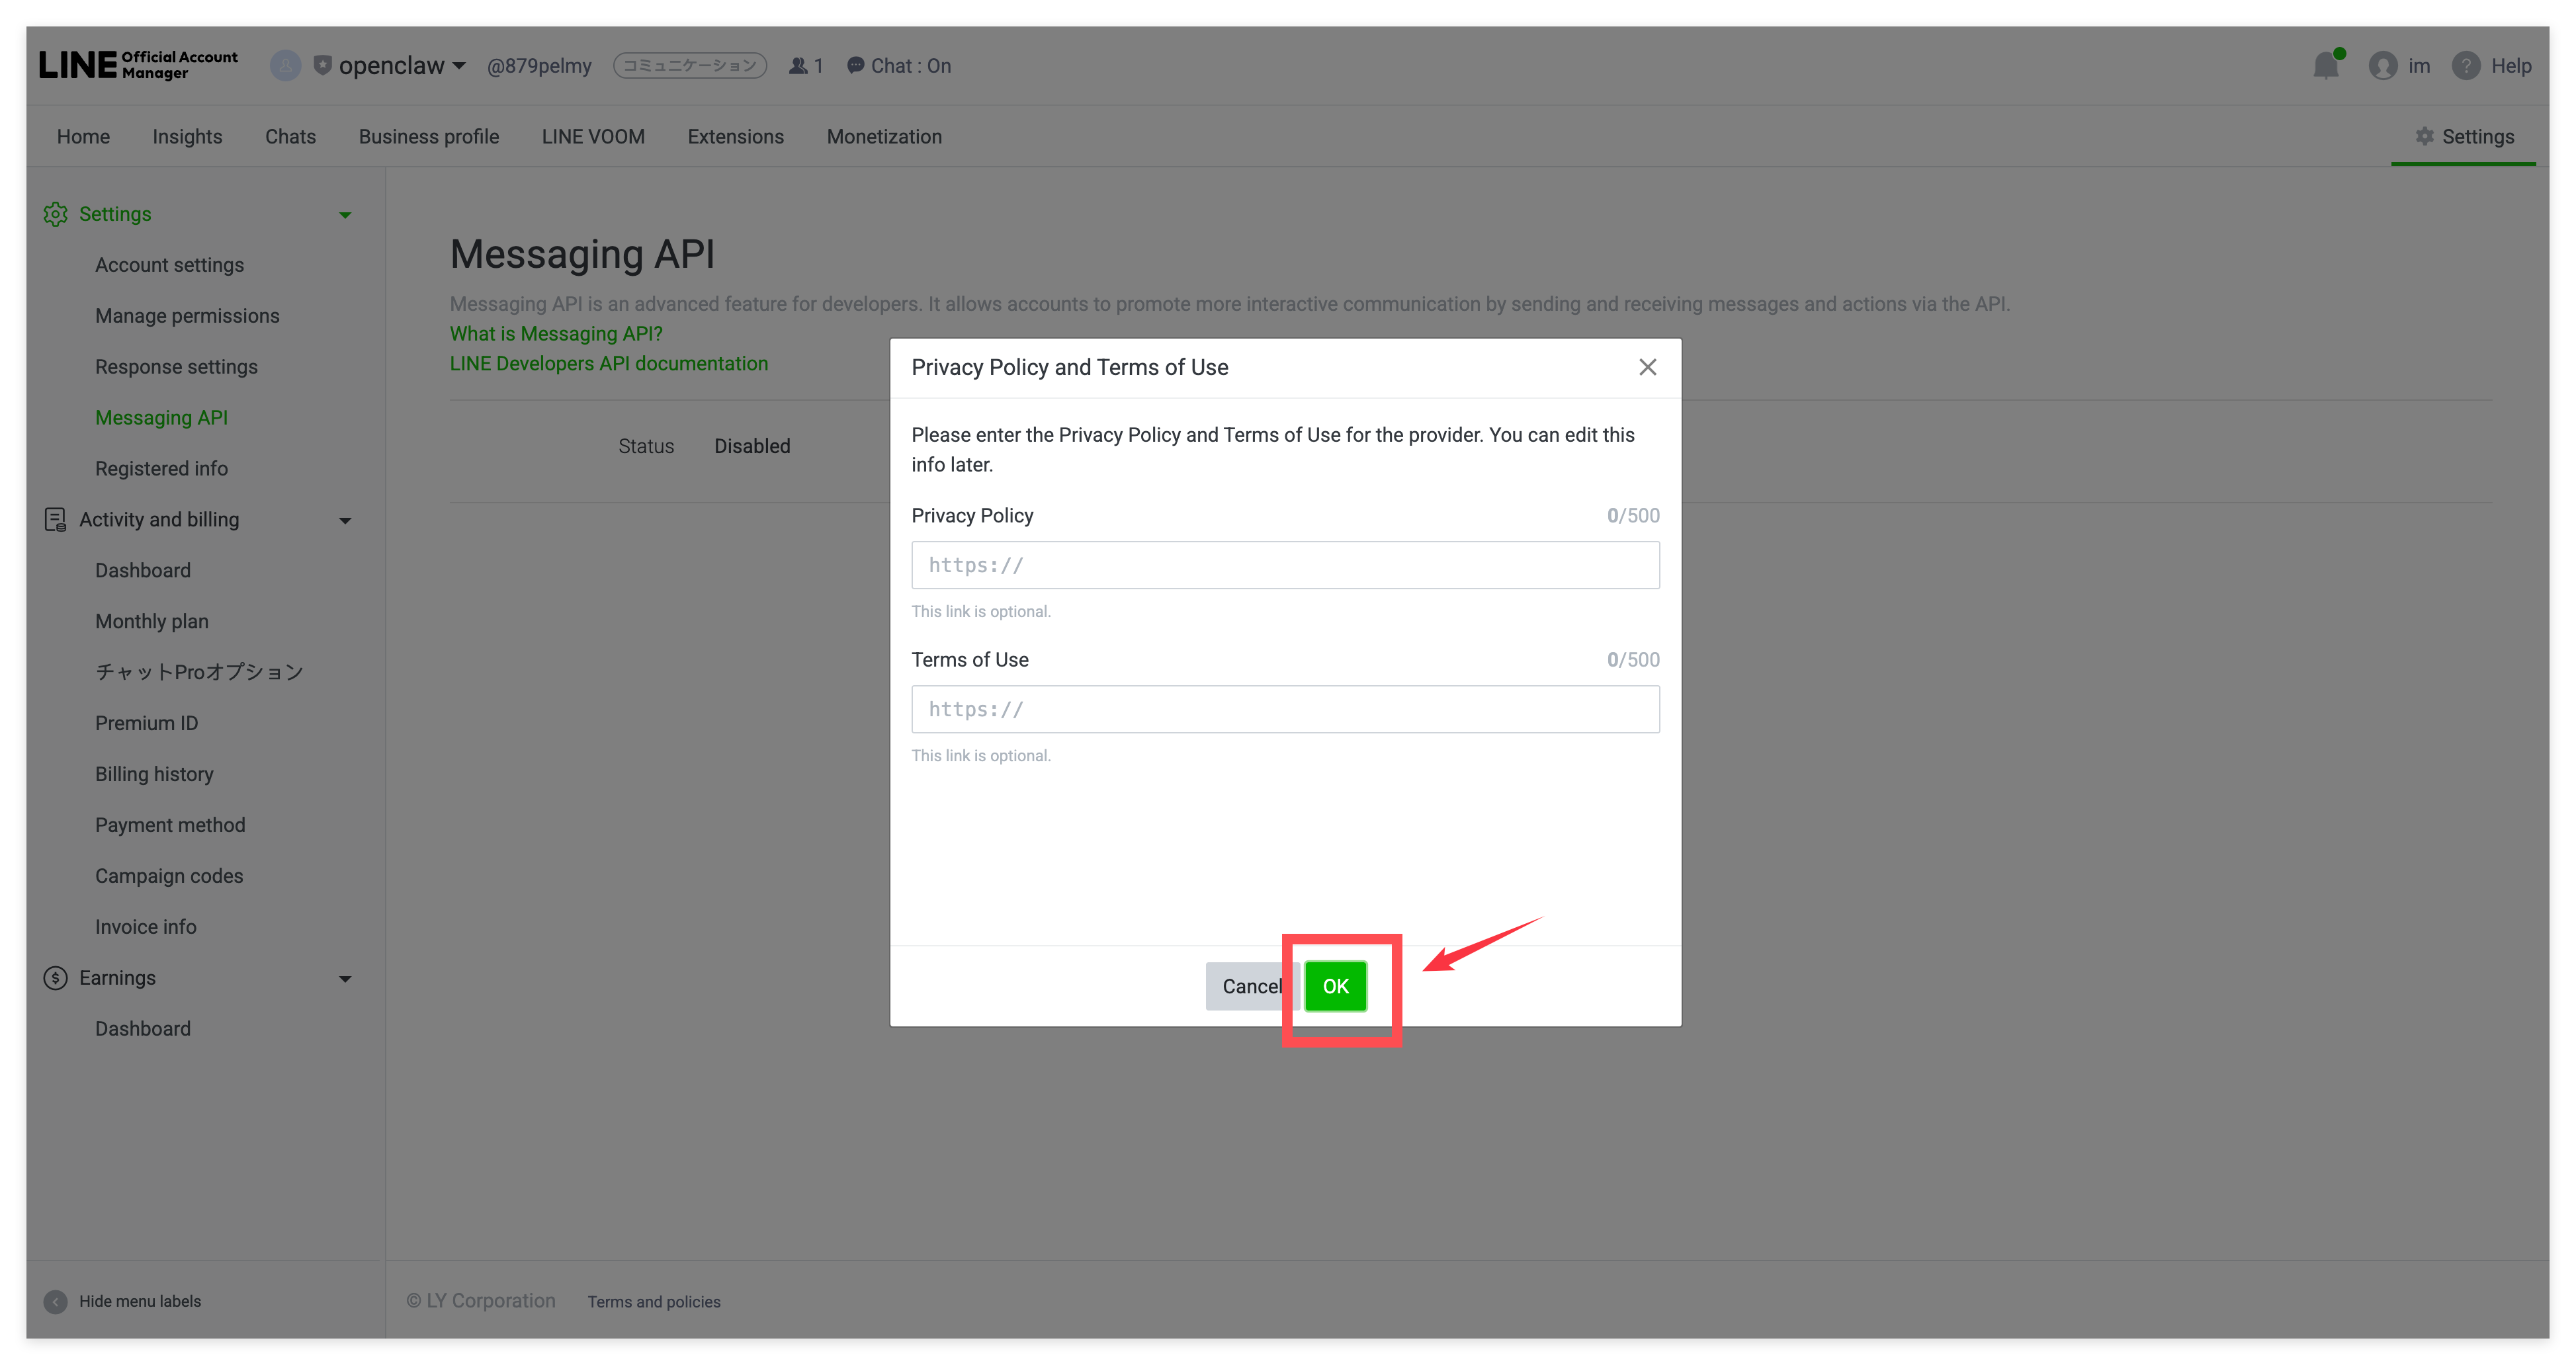Toggle the Chat : On status indicator

click(898, 66)
